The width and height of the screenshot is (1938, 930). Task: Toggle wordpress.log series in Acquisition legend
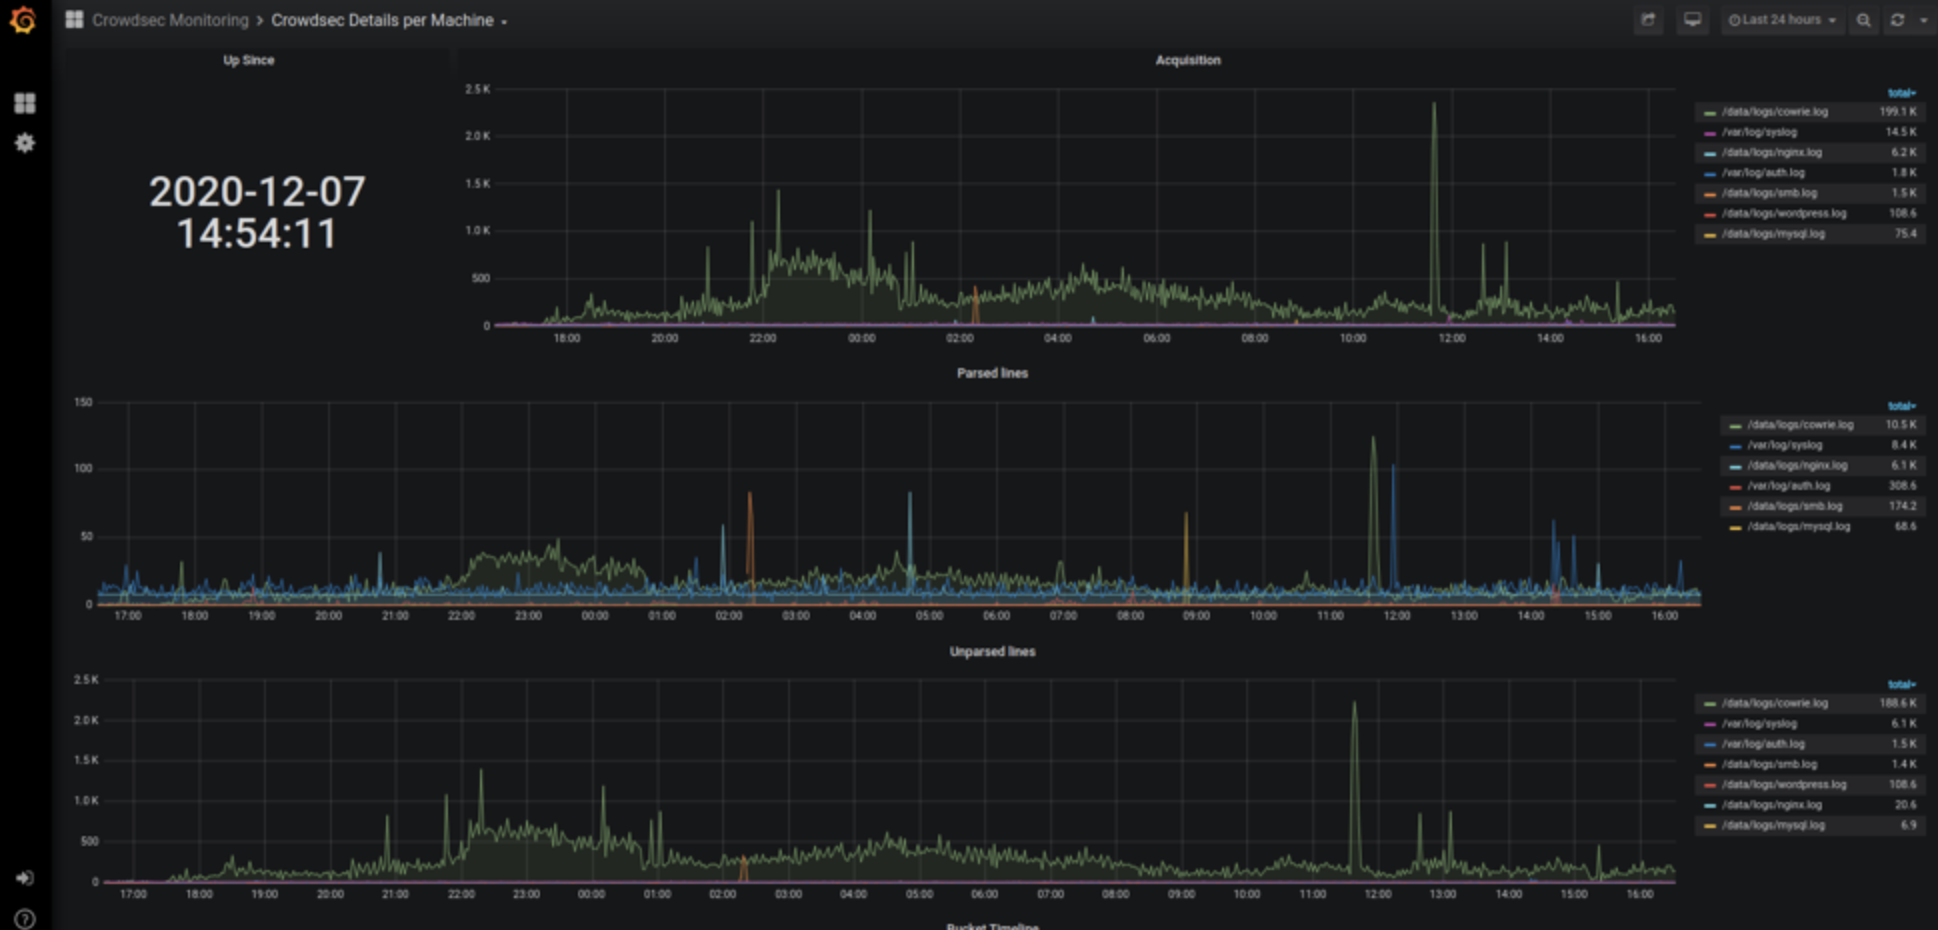(1784, 213)
